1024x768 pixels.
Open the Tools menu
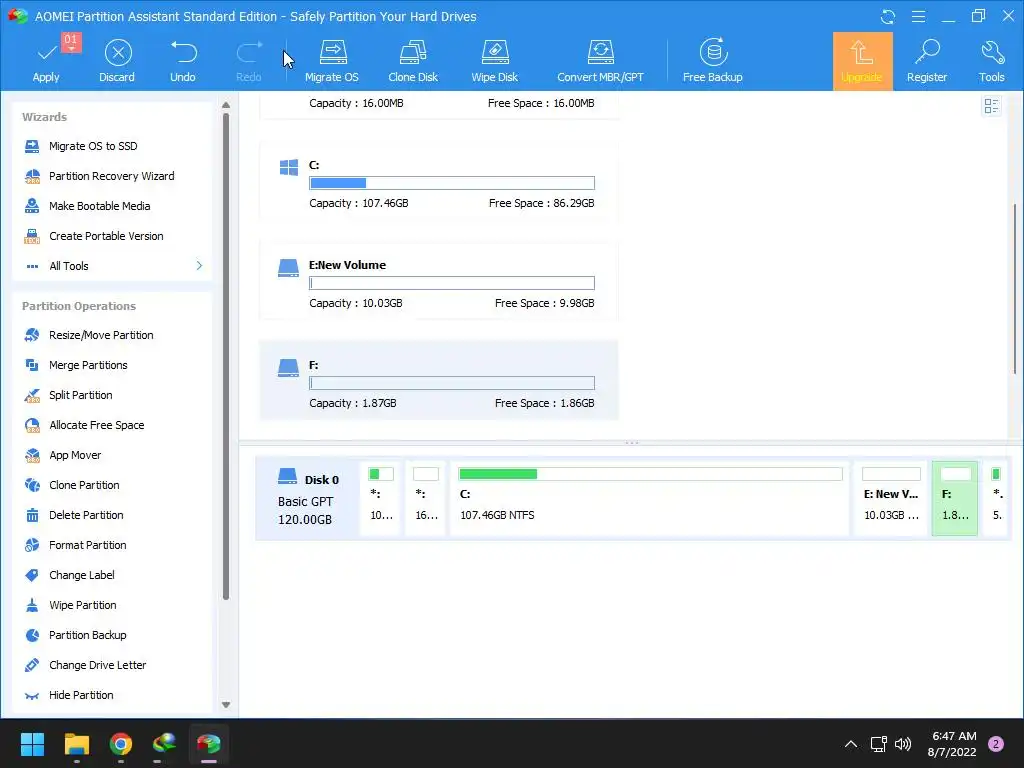point(991,61)
